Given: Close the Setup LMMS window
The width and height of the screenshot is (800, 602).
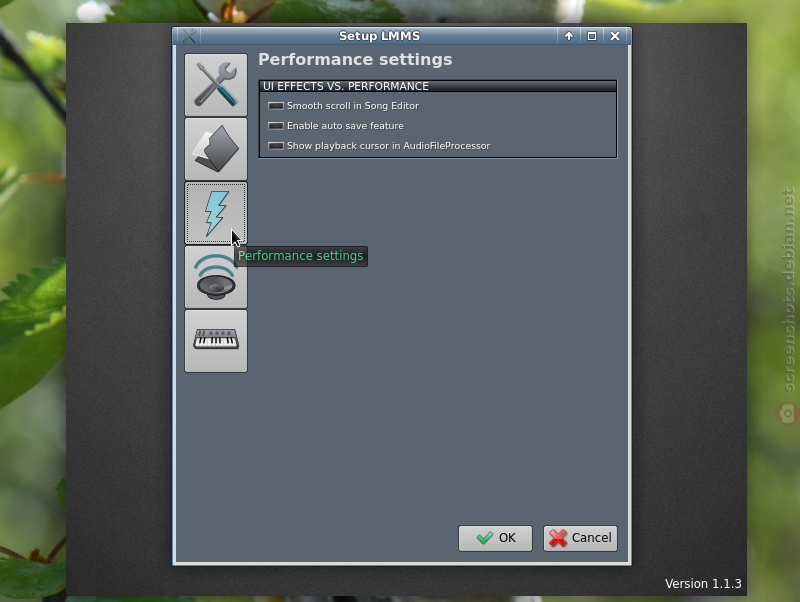Looking at the screenshot, I should click(x=615, y=36).
